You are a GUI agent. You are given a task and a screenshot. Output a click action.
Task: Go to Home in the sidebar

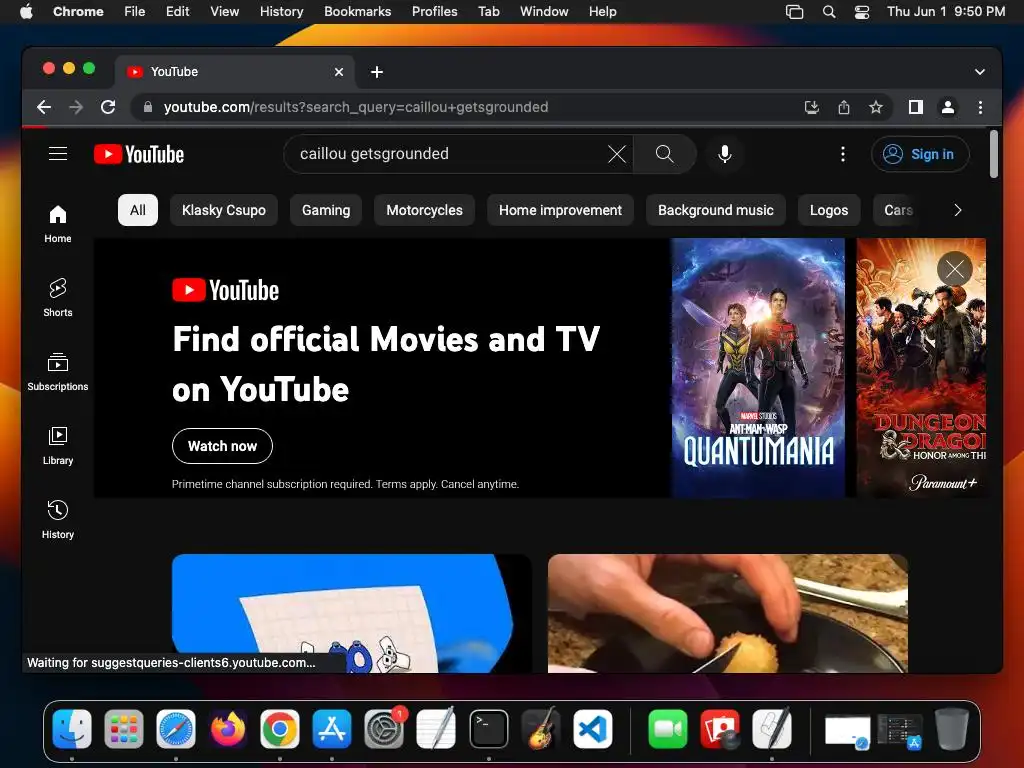point(57,224)
